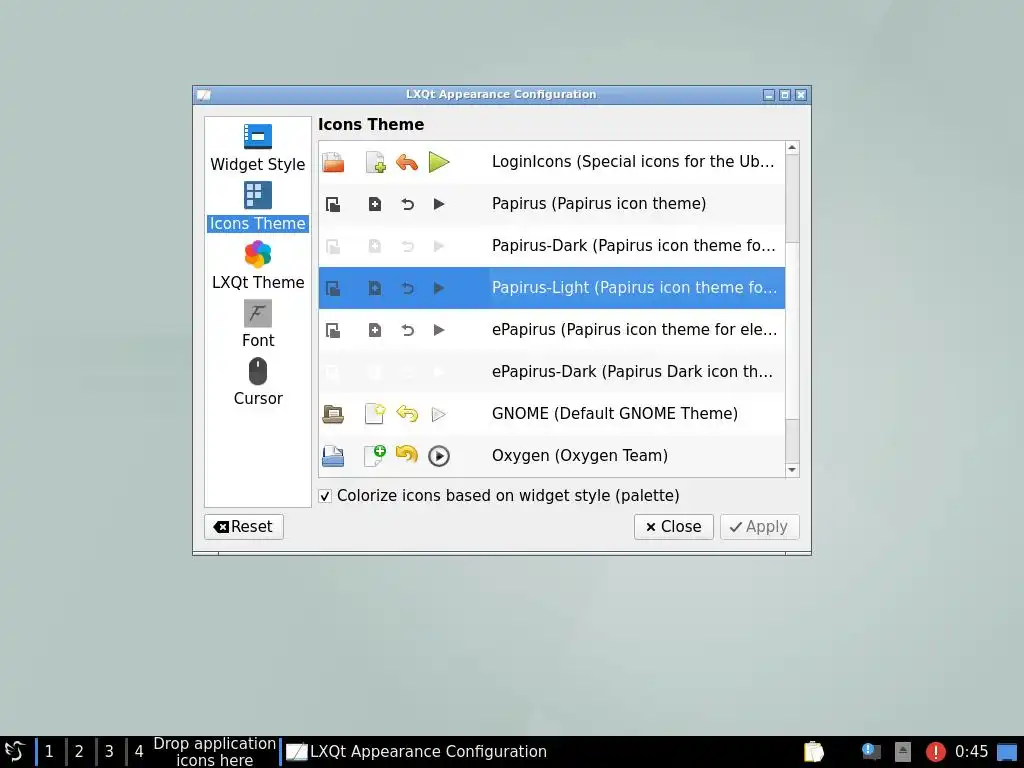Choose the ePapirus theme entry
Viewport: 1024px width, 768px height.
tap(551, 330)
